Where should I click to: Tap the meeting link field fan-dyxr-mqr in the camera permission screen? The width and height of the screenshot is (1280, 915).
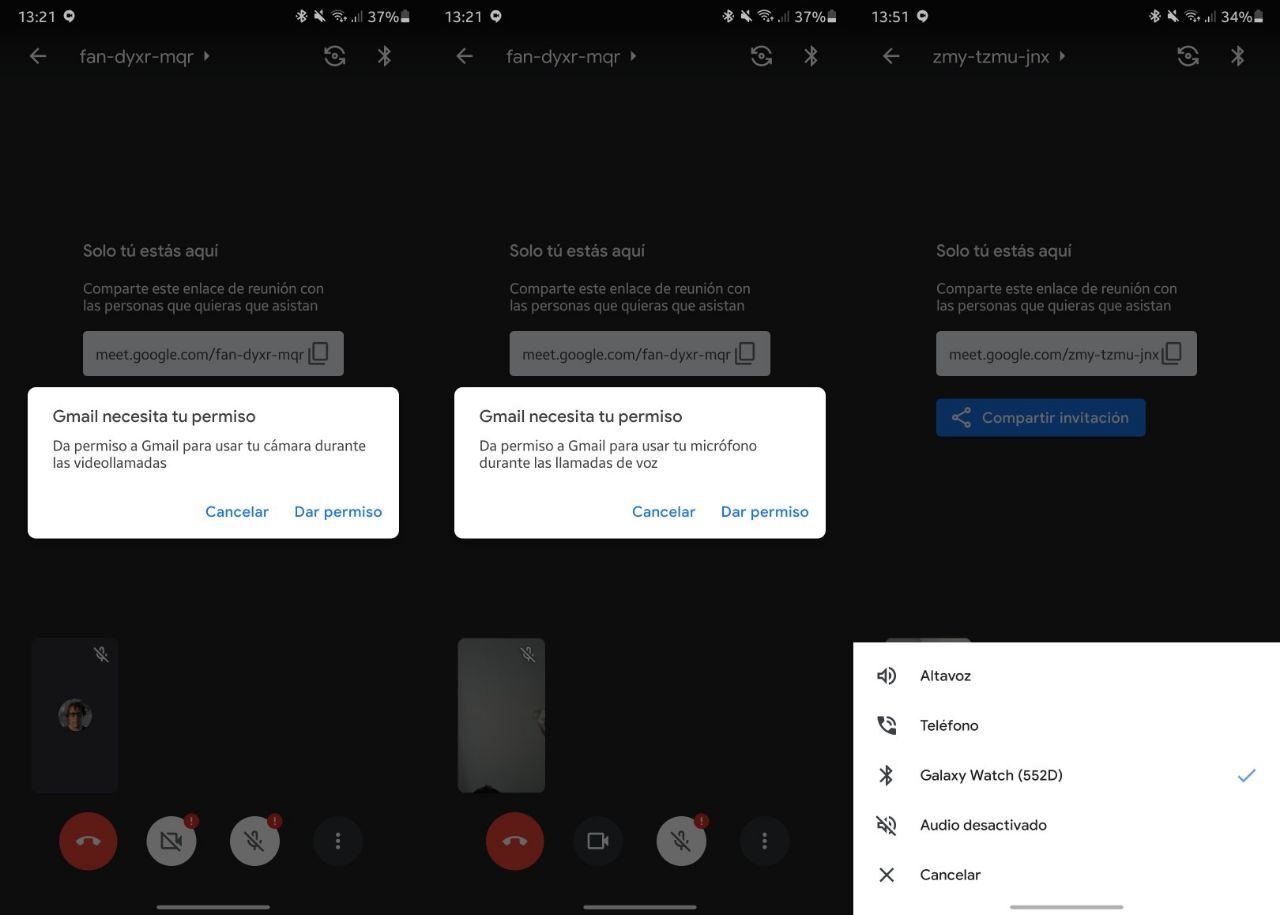(213, 354)
